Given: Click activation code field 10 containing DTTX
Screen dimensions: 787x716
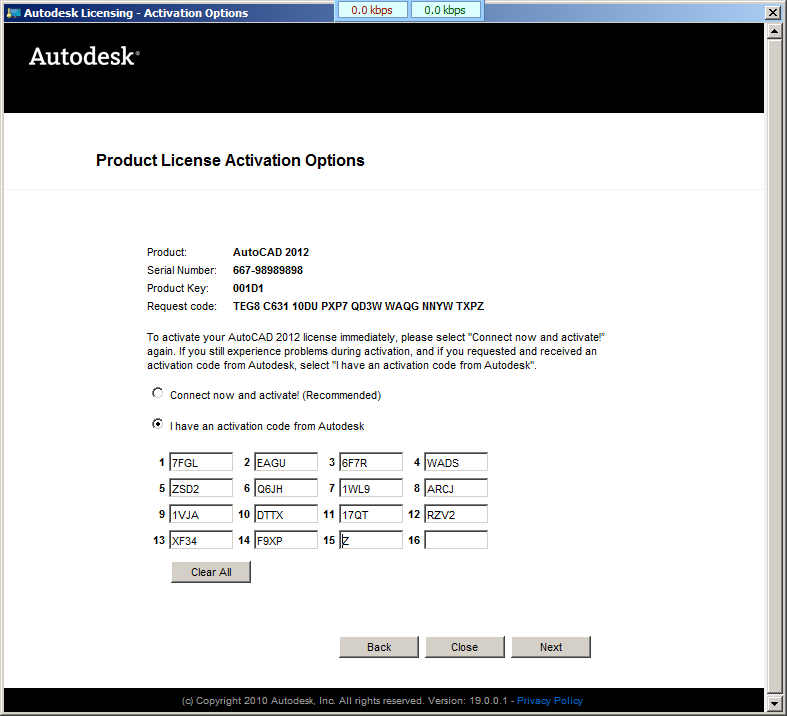Looking at the screenshot, I should click(286, 514).
